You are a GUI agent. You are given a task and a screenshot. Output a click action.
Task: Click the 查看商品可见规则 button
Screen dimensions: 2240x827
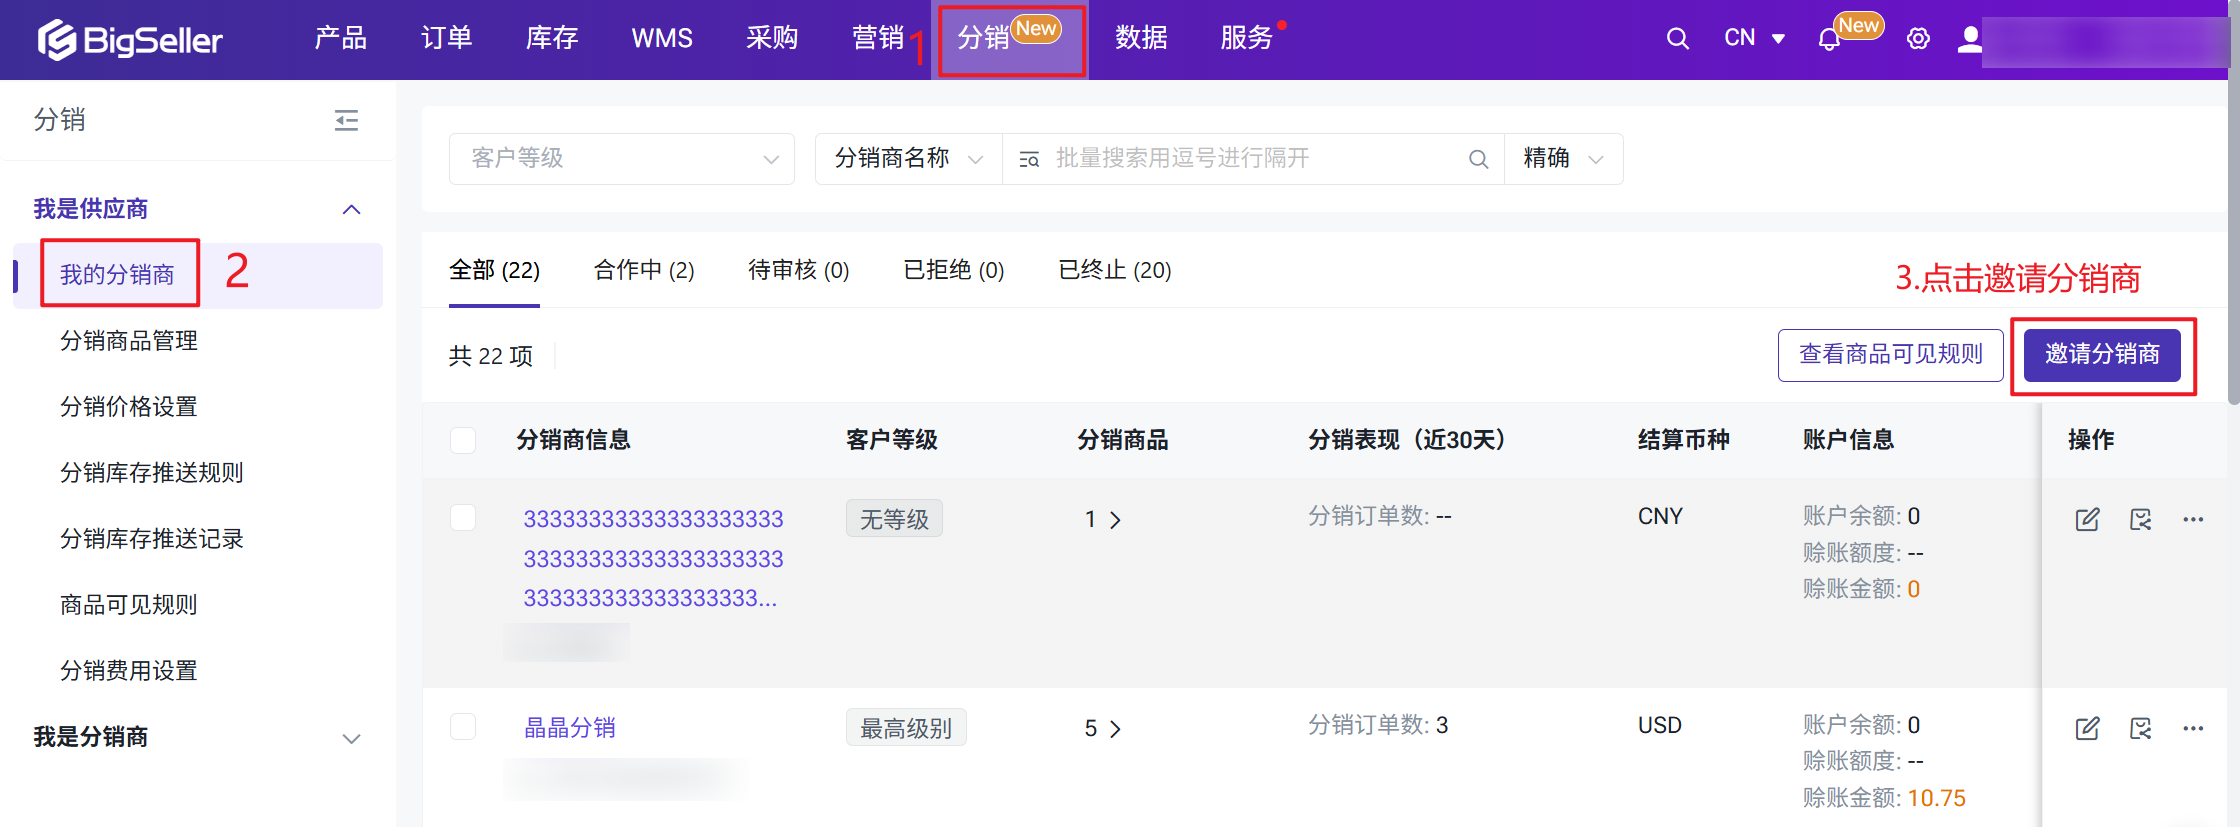pyautogui.click(x=1890, y=354)
